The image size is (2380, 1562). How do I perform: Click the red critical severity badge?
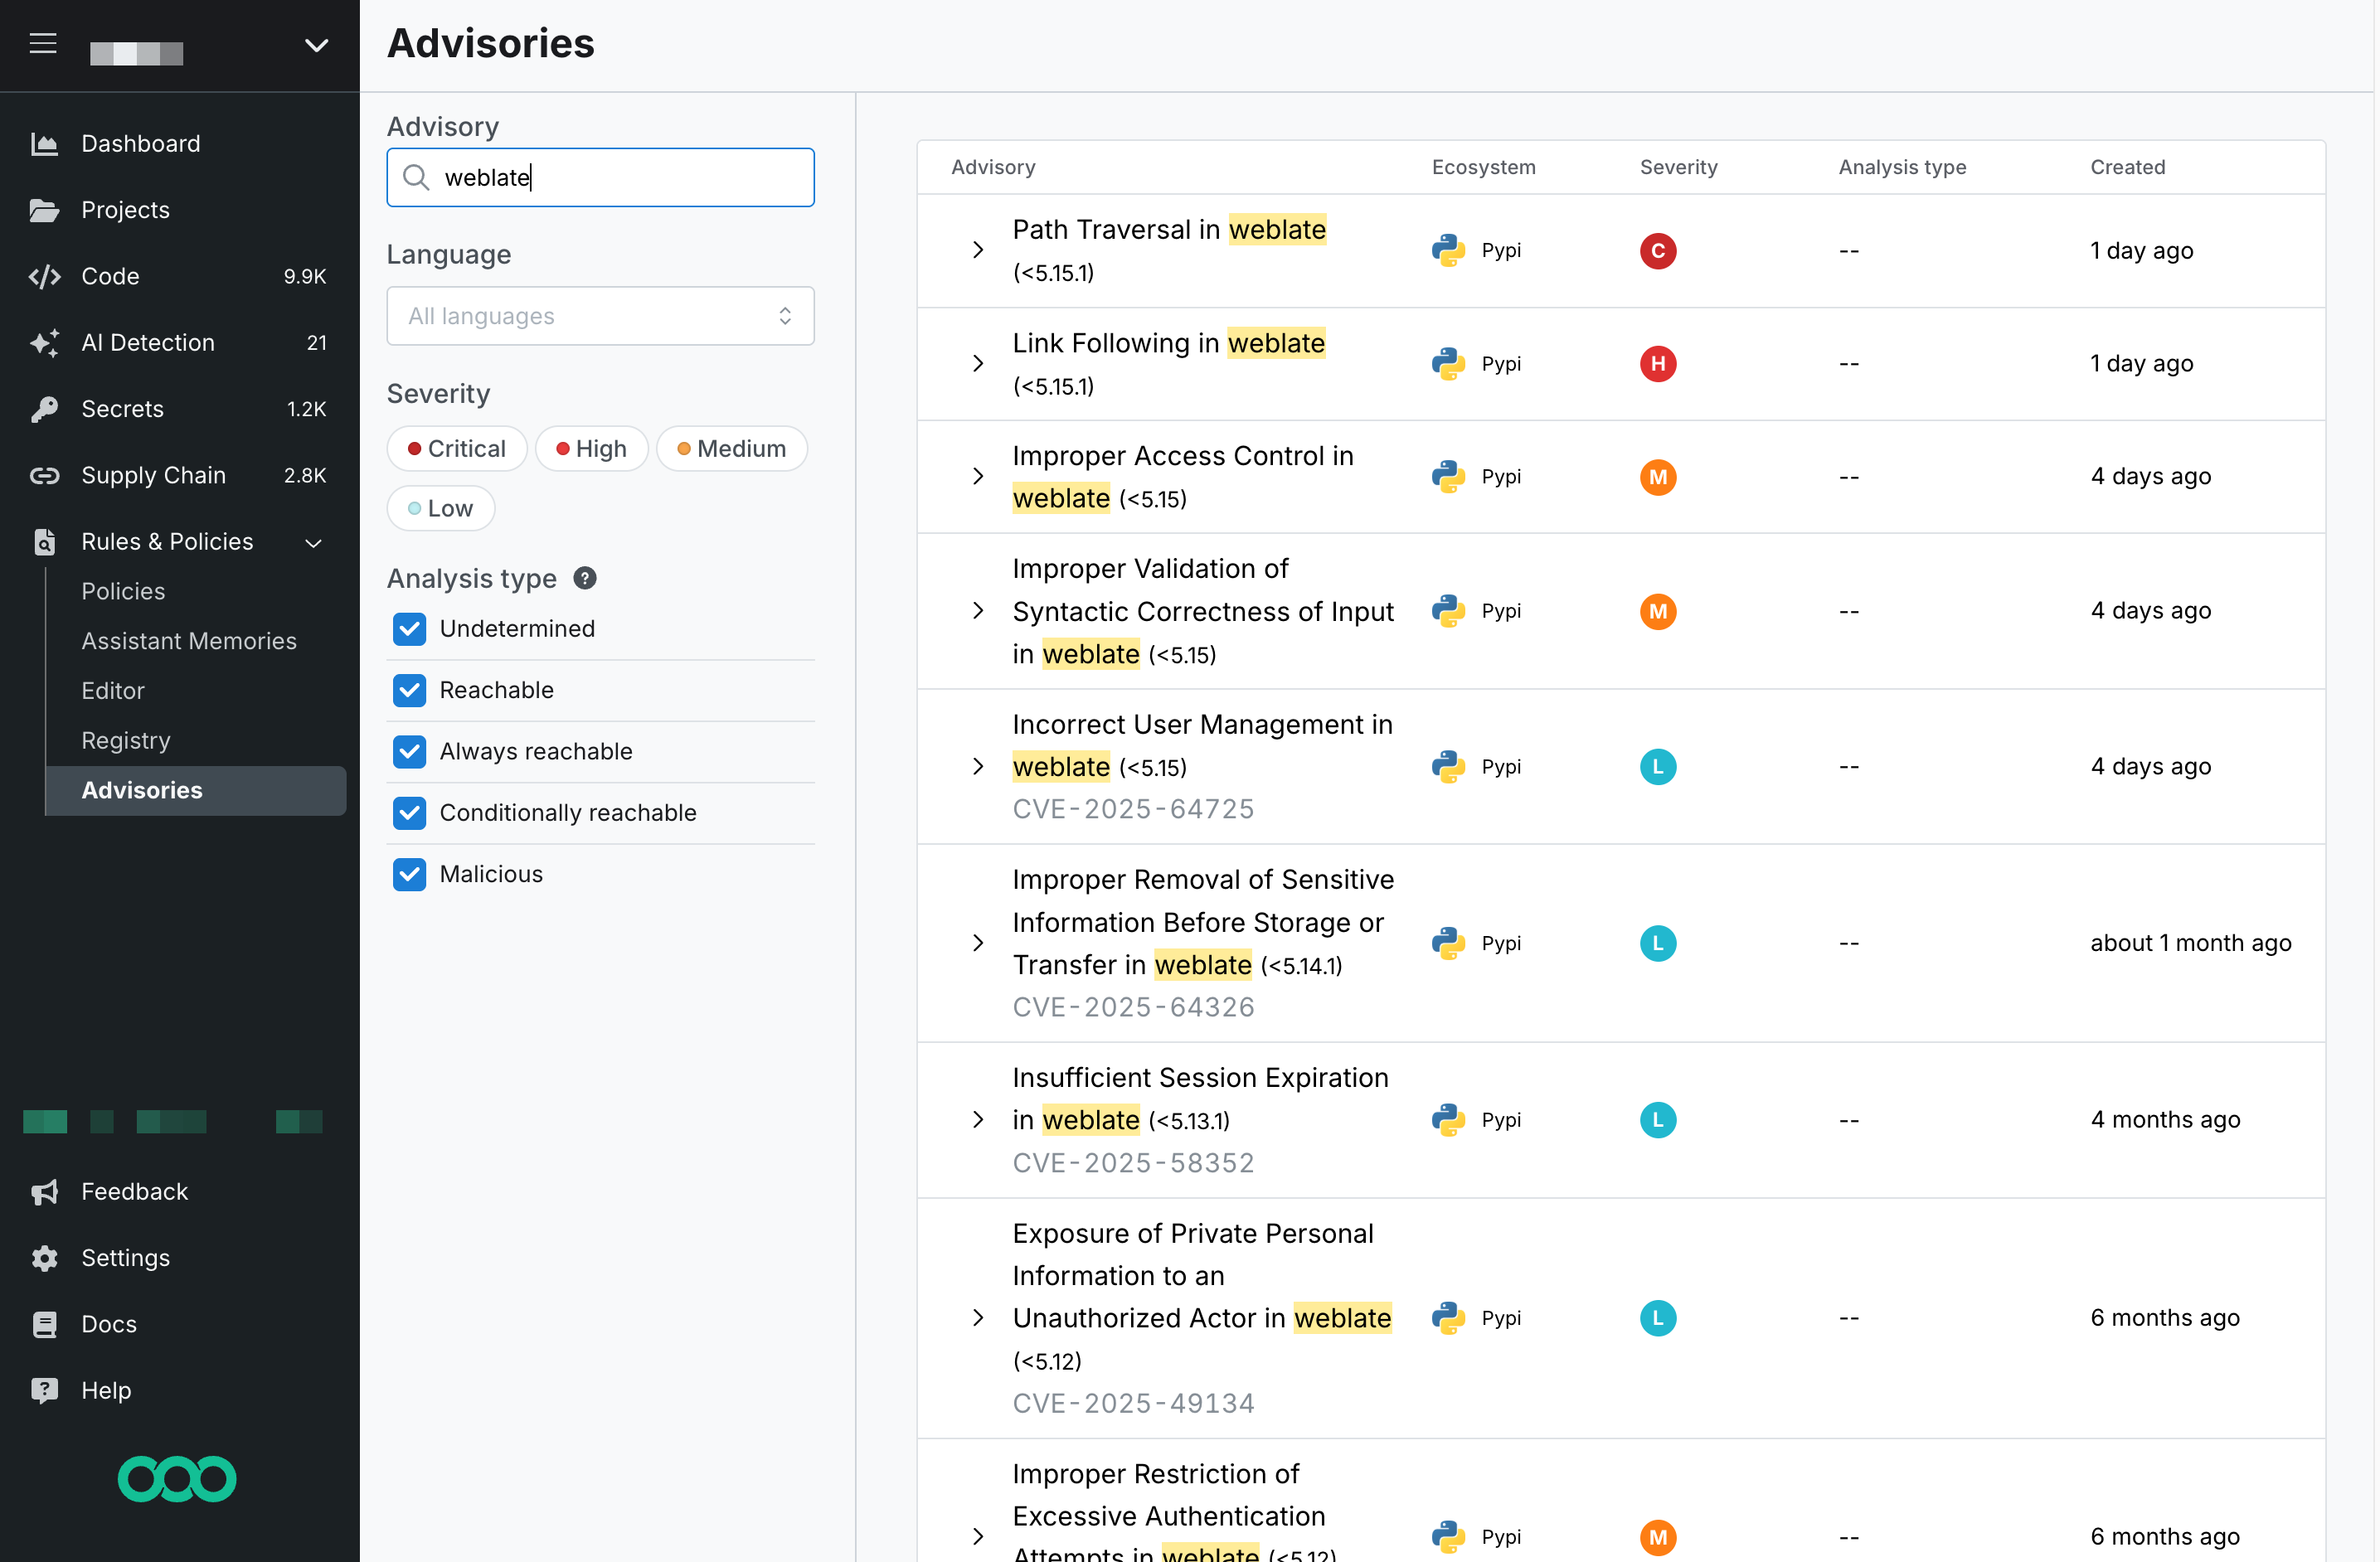(1658, 250)
